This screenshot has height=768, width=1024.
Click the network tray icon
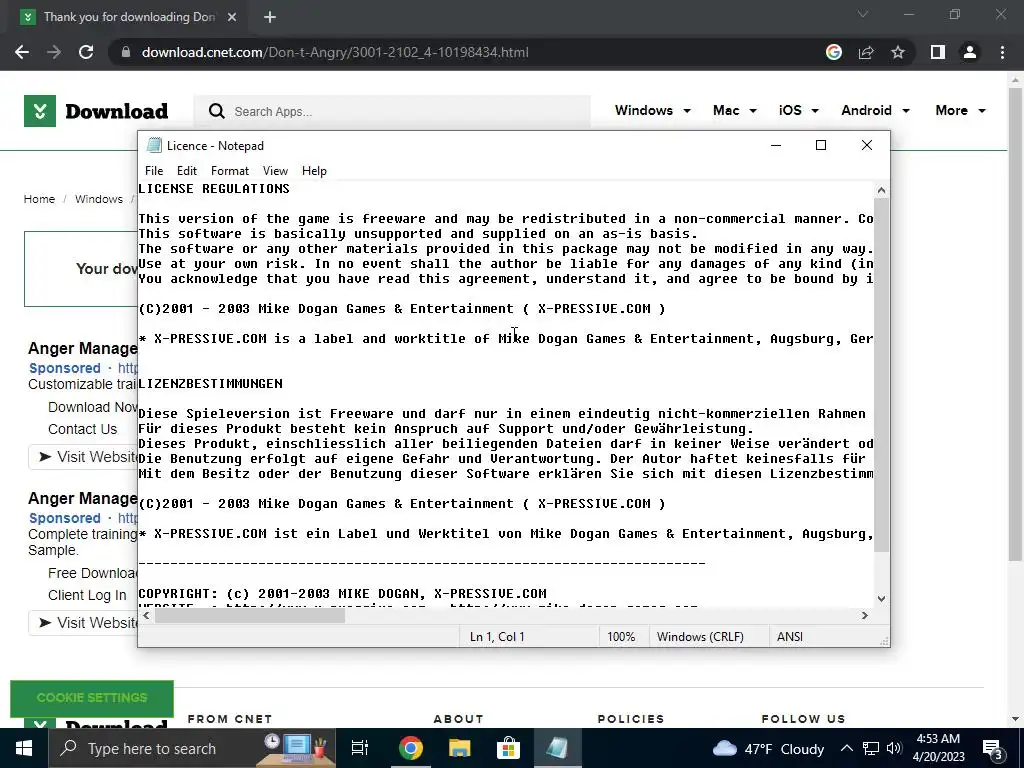(871, 748)
